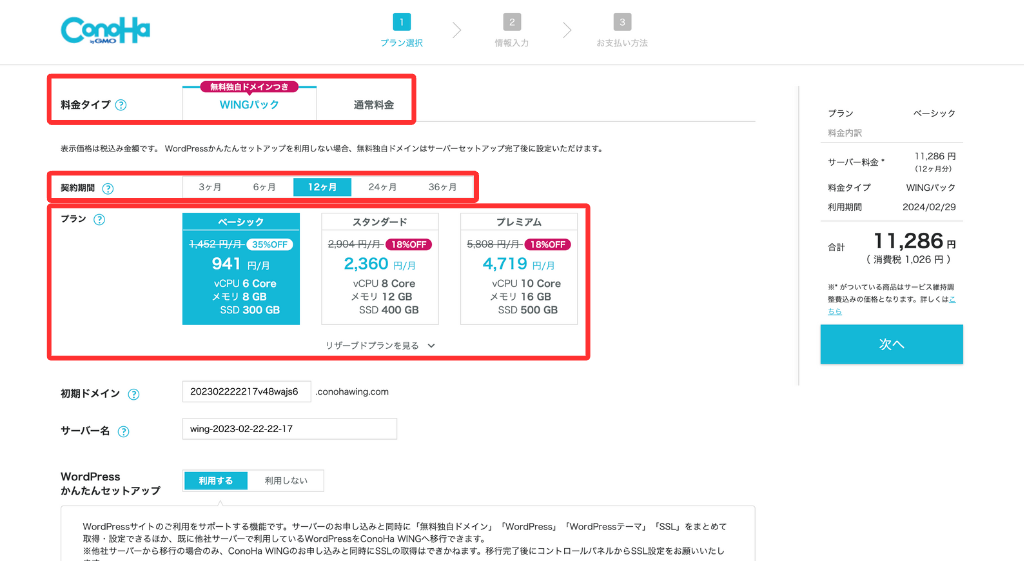Click the 初期ドメイン input field
Screen dimensions: 1024x561
[246, 392]
